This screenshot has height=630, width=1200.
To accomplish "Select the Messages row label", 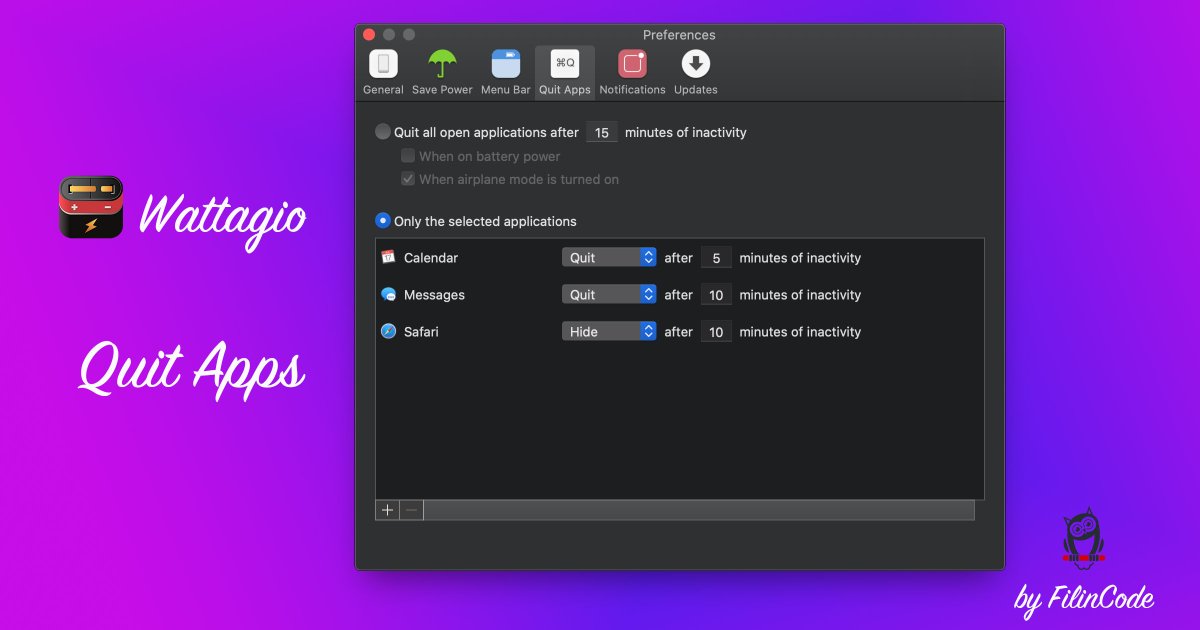I will [x=434, y=294].
